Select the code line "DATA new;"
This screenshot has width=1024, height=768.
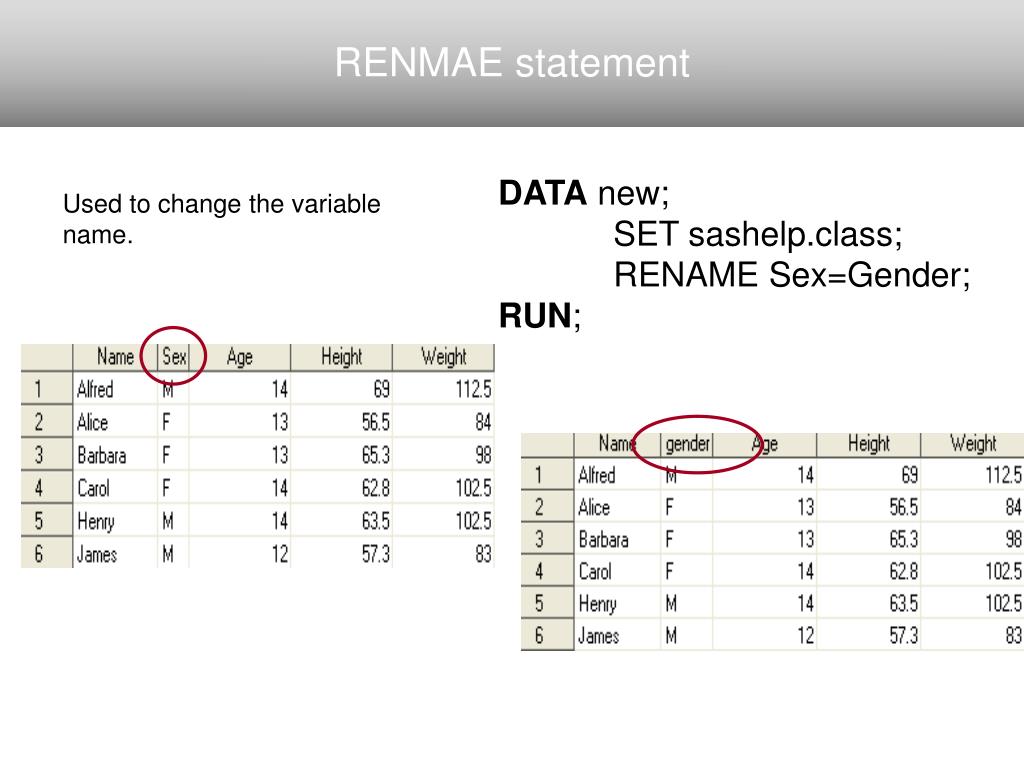click(x=584, y=193)
